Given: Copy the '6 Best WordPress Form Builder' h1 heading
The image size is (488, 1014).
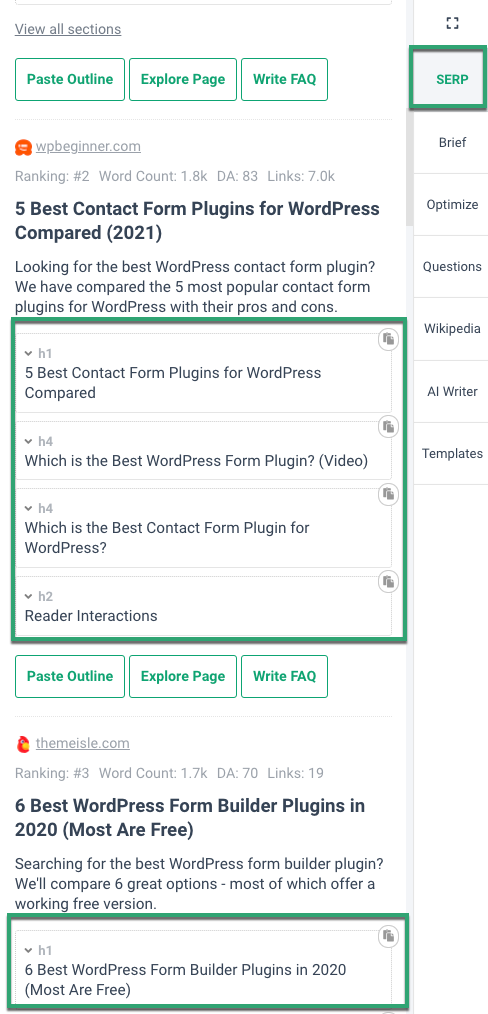Looking at the screenshot, I should click(388, 936).
